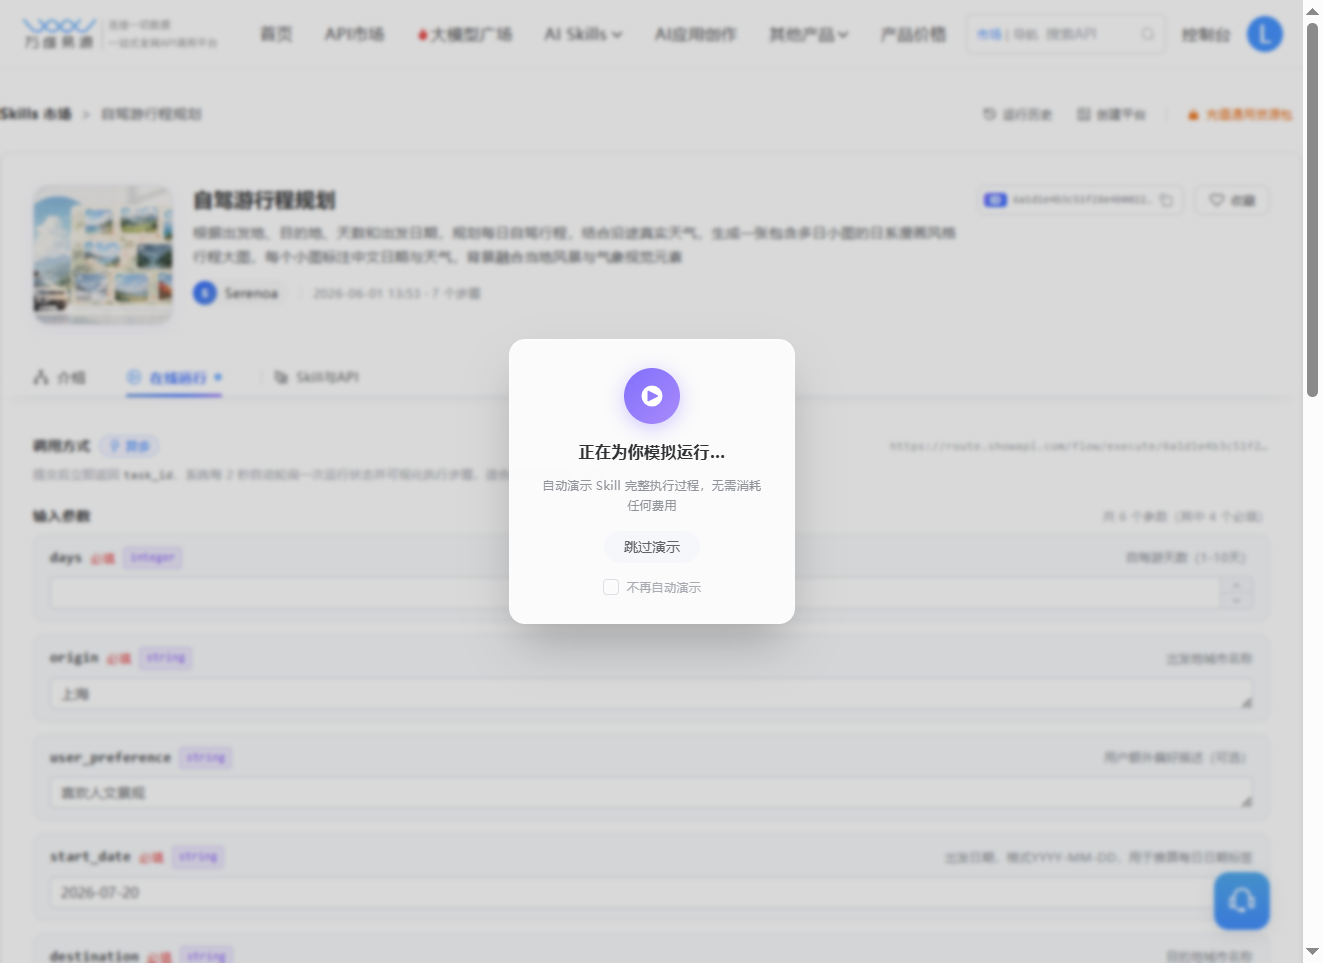Click the 跳过演示 button

pyautogui.click(x=652, y=547)
